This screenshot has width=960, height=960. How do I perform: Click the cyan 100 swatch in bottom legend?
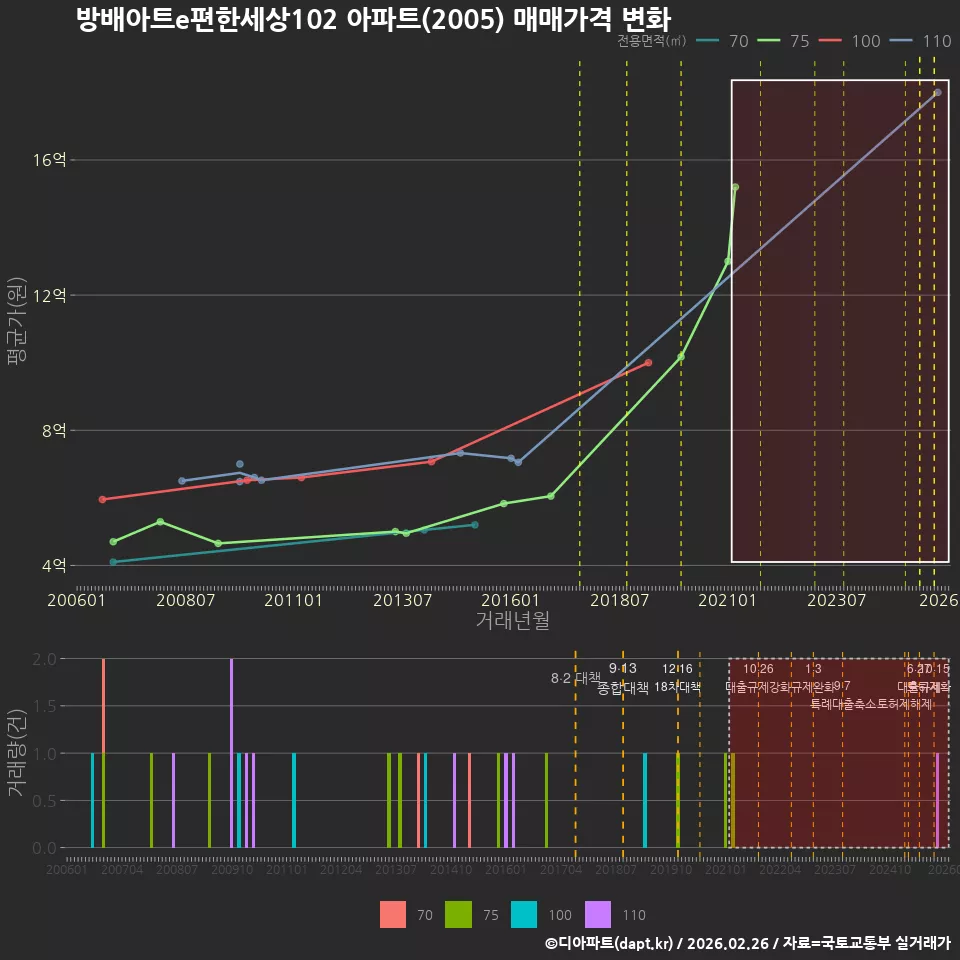(x=523, y=915)
